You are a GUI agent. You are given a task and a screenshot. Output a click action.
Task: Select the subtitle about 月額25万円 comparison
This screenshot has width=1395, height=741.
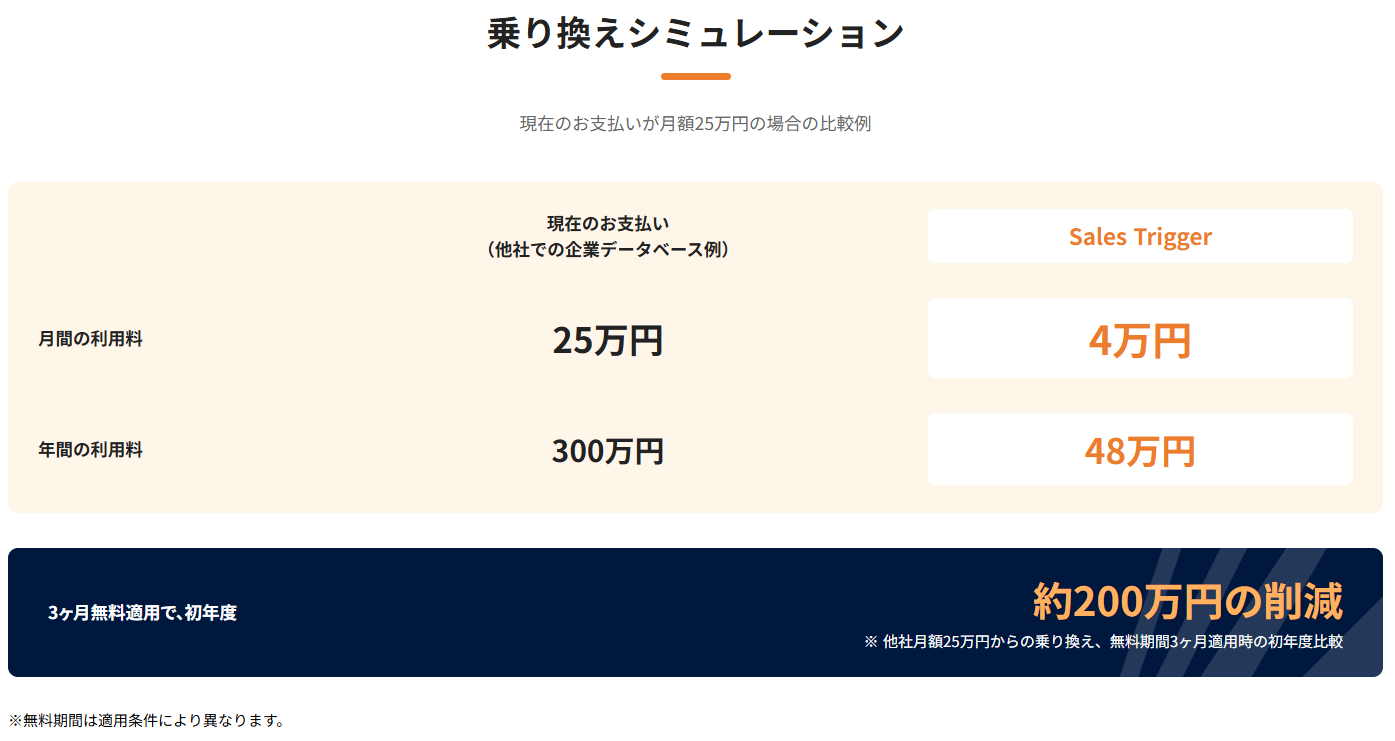(x=696, y=124)
